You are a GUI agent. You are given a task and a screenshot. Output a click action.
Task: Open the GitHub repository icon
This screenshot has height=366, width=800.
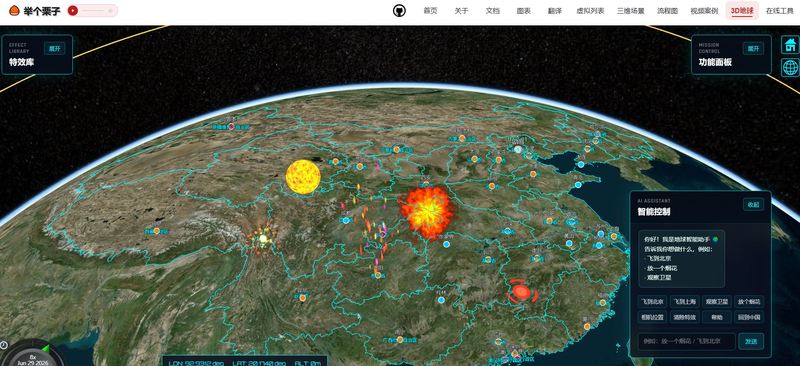399,11
